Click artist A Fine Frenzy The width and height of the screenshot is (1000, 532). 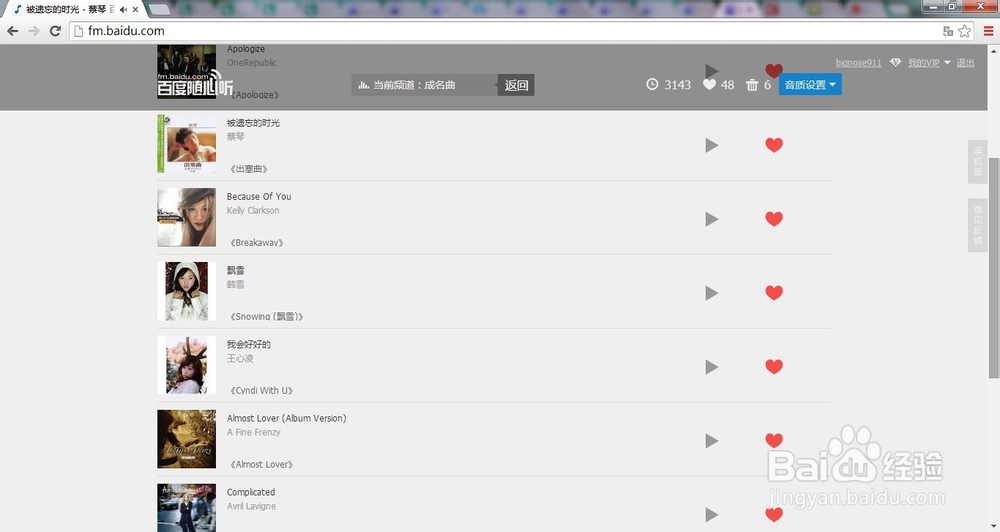254,432
